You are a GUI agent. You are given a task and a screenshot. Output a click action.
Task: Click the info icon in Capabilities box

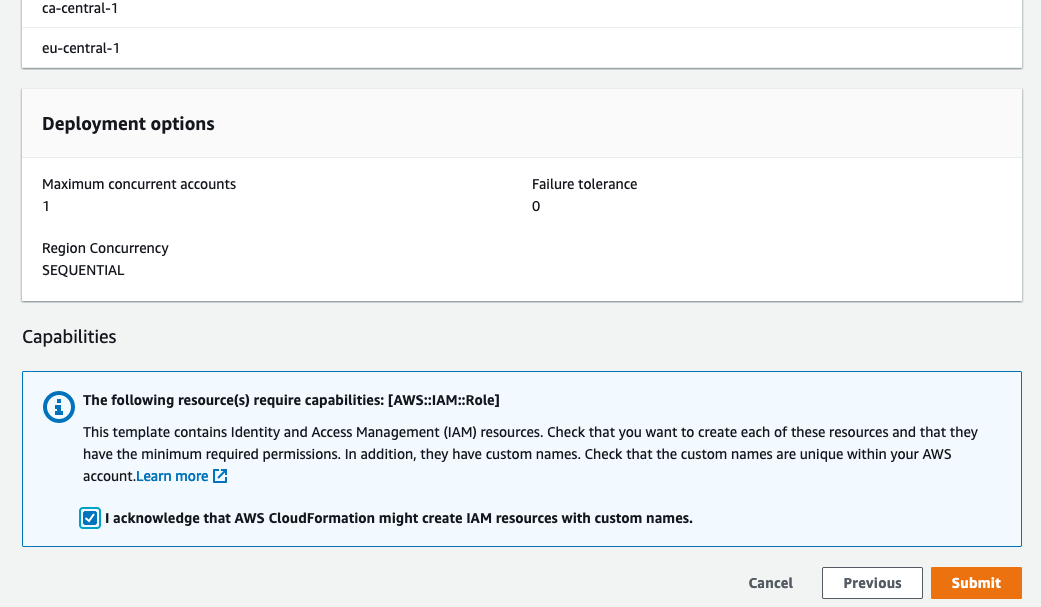point(59,407)
